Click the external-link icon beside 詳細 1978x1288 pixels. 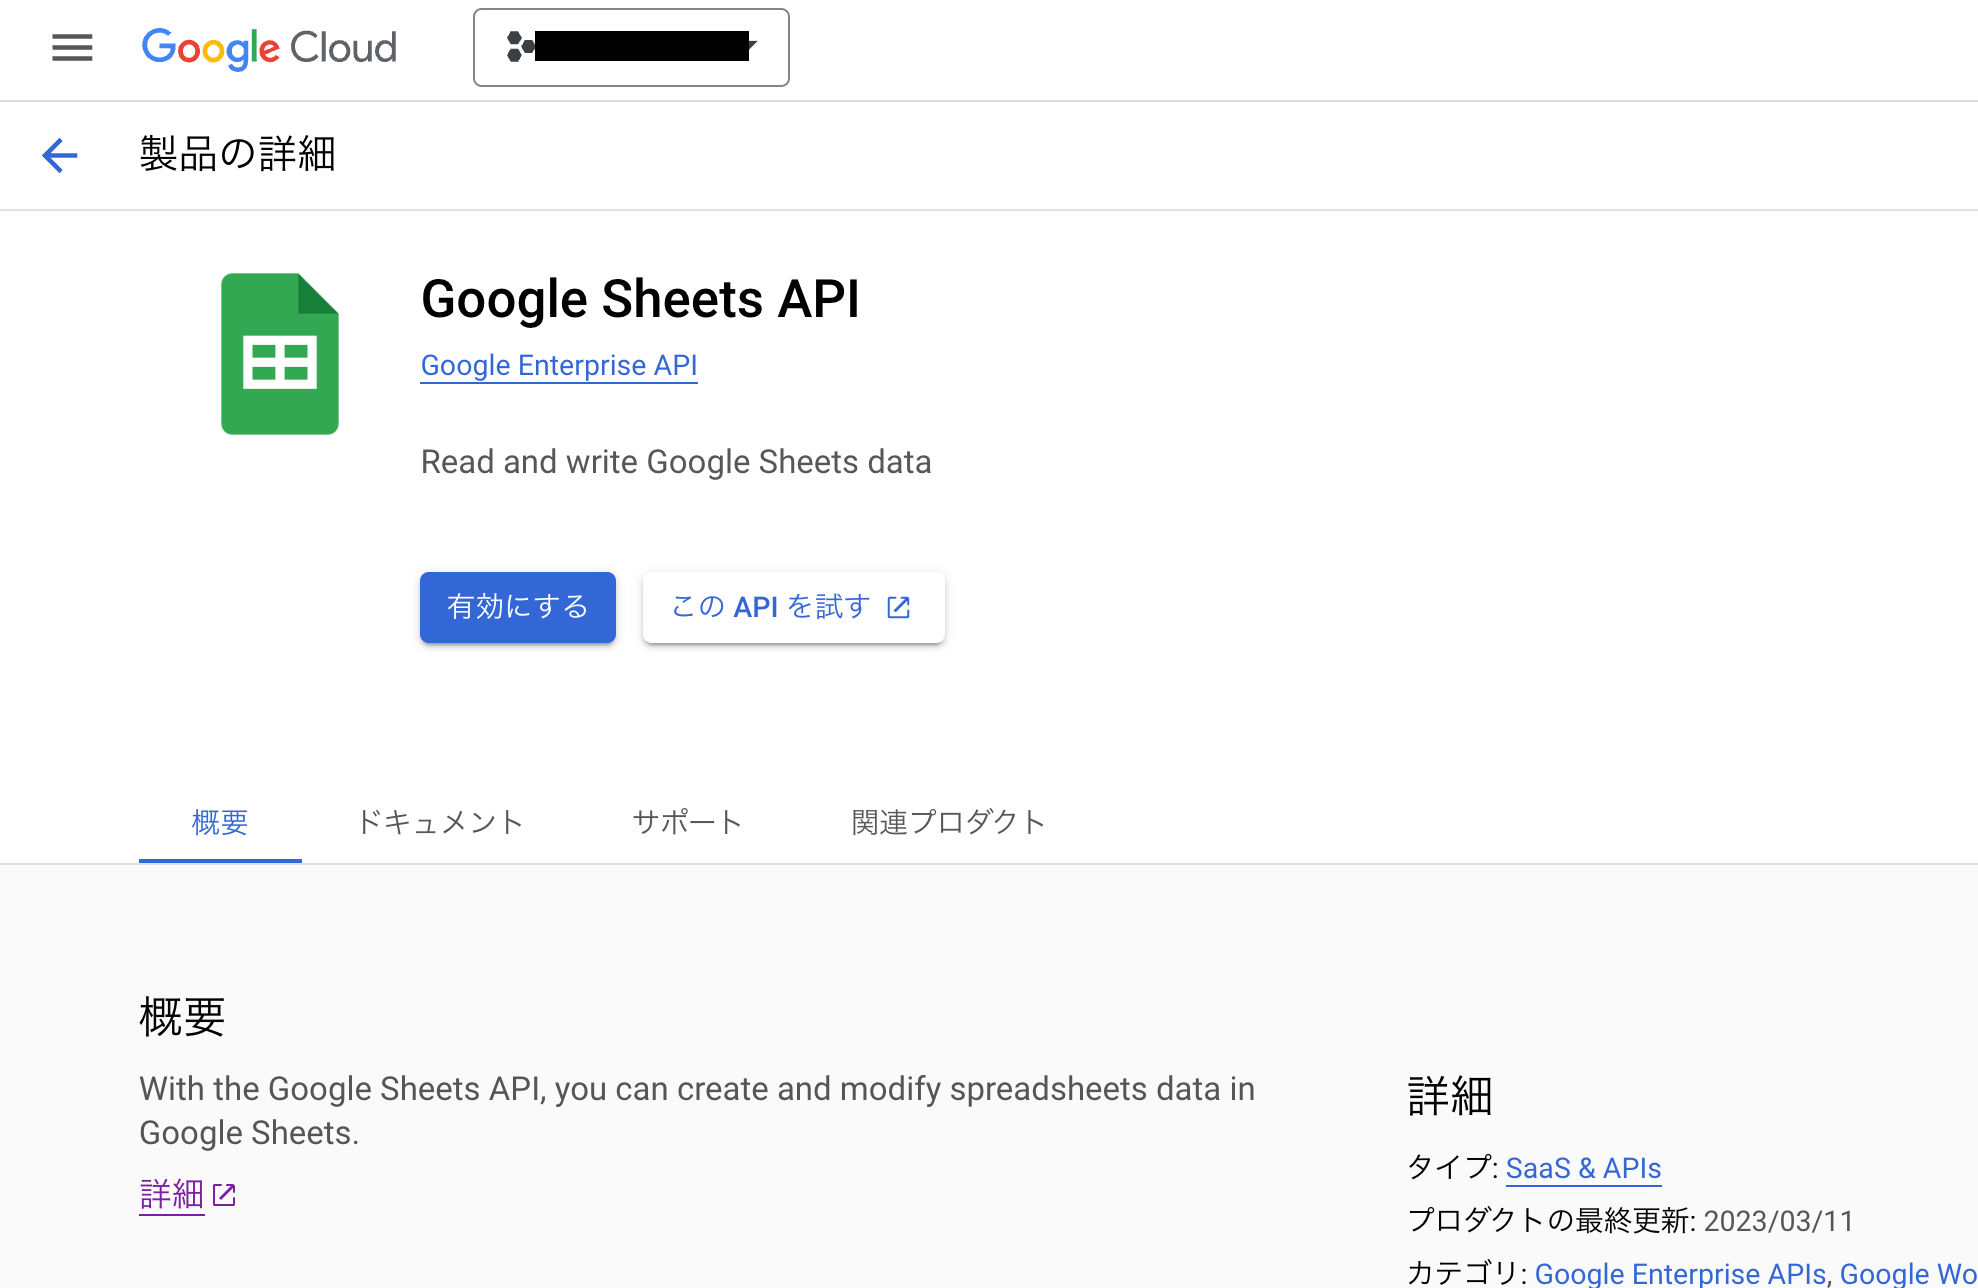pos(224,1195)
